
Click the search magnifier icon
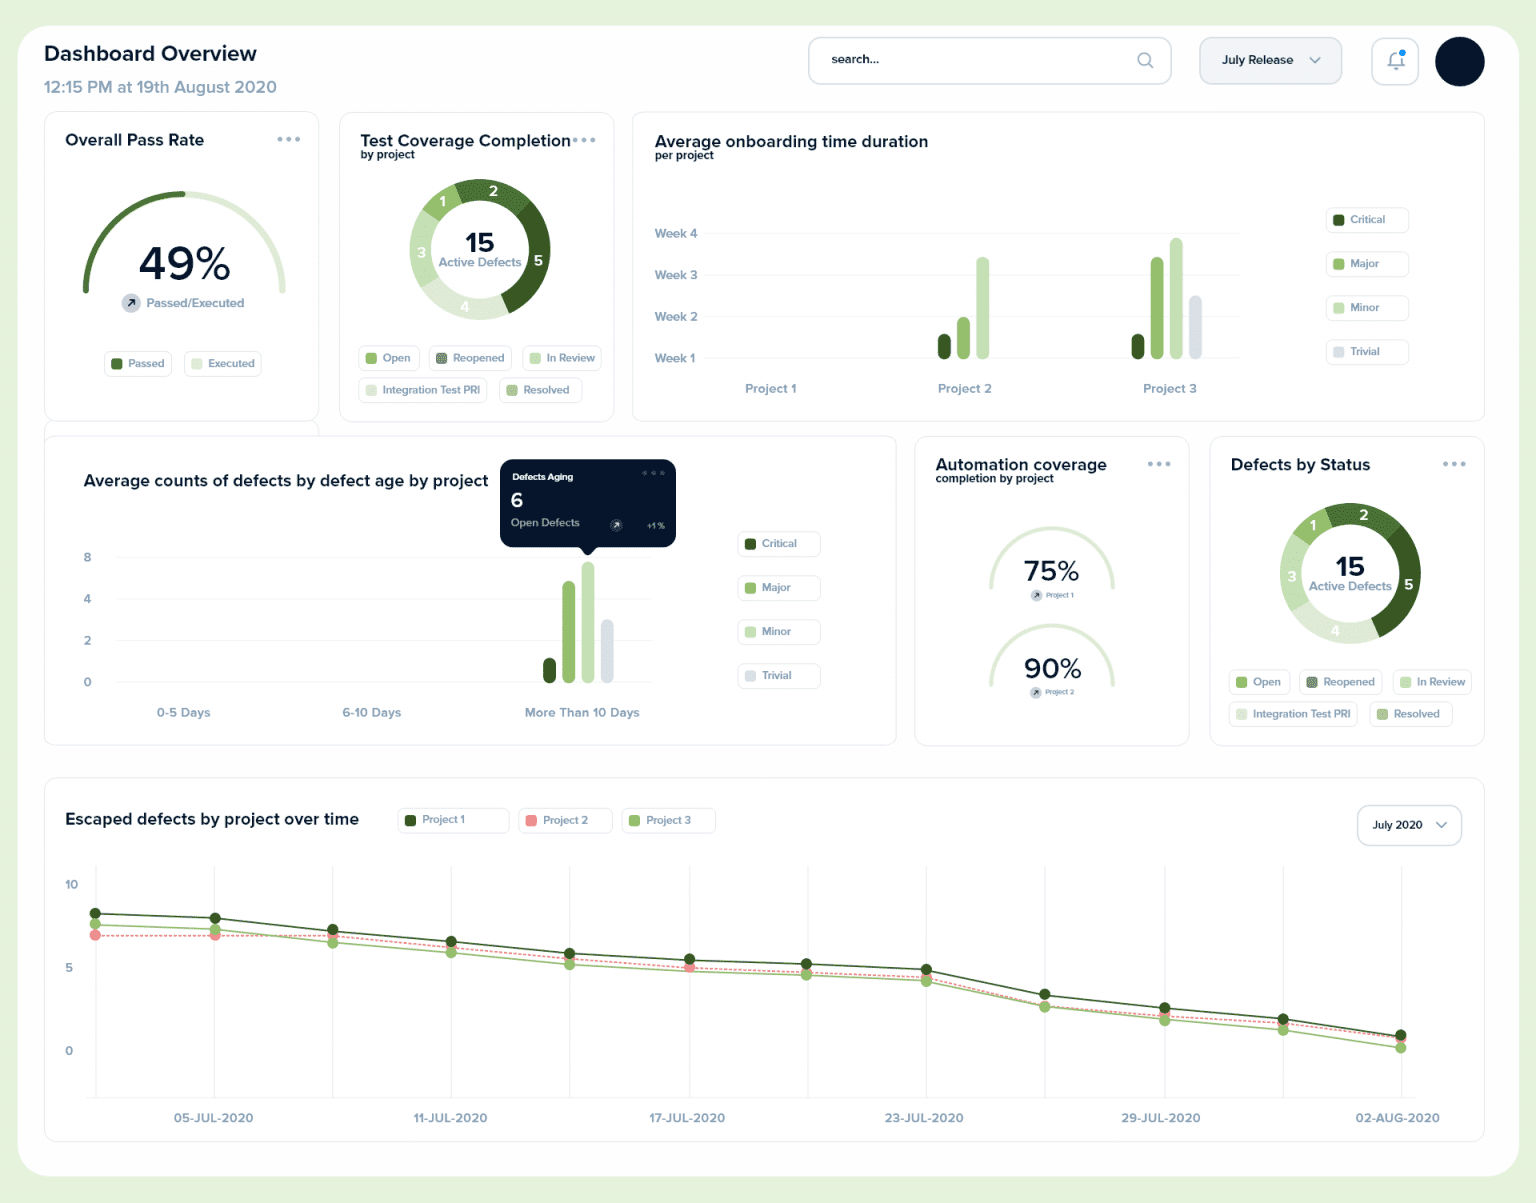click(1144, 60)
